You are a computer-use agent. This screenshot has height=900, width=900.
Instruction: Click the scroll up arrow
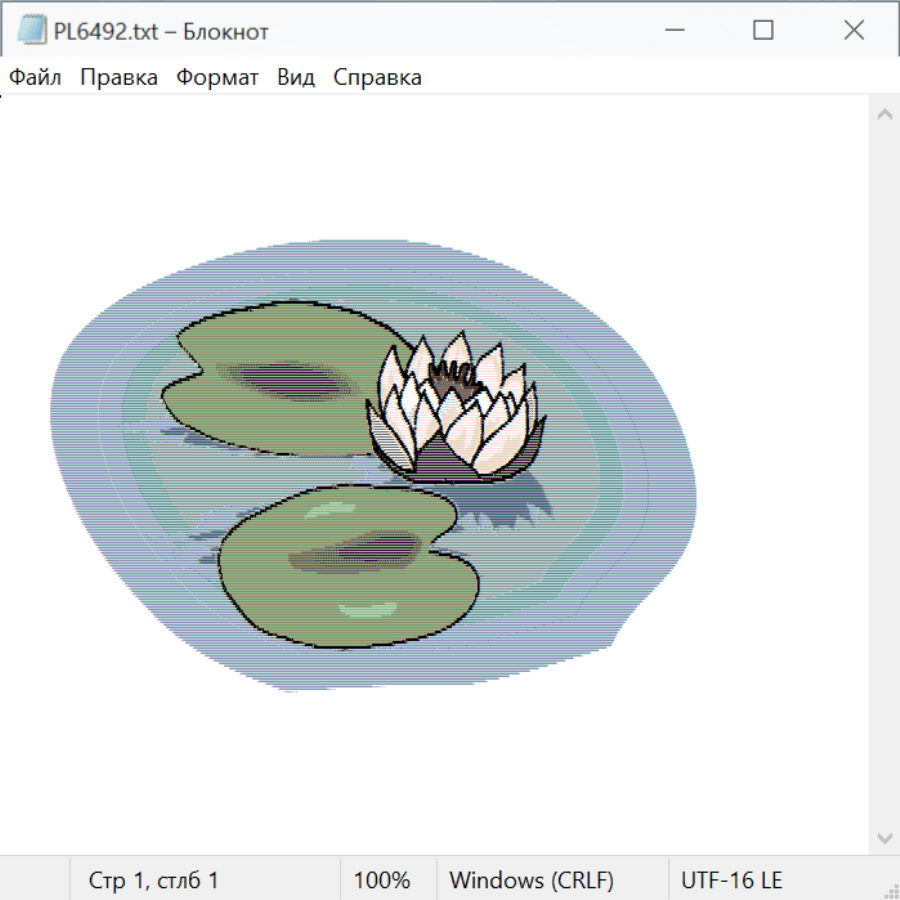click(884, 115)
